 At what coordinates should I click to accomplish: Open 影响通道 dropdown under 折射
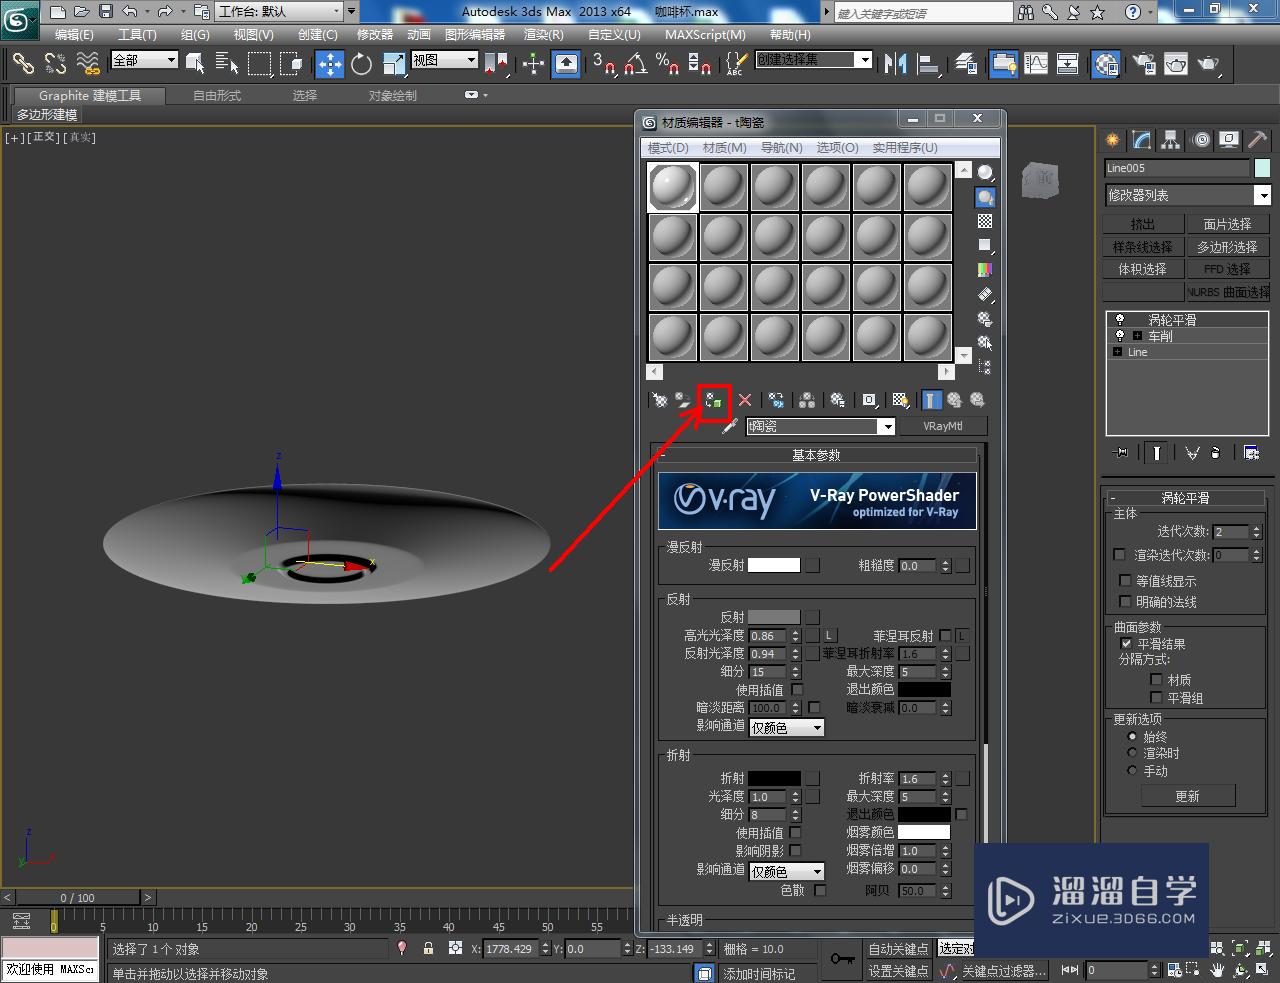click(787, 872)
